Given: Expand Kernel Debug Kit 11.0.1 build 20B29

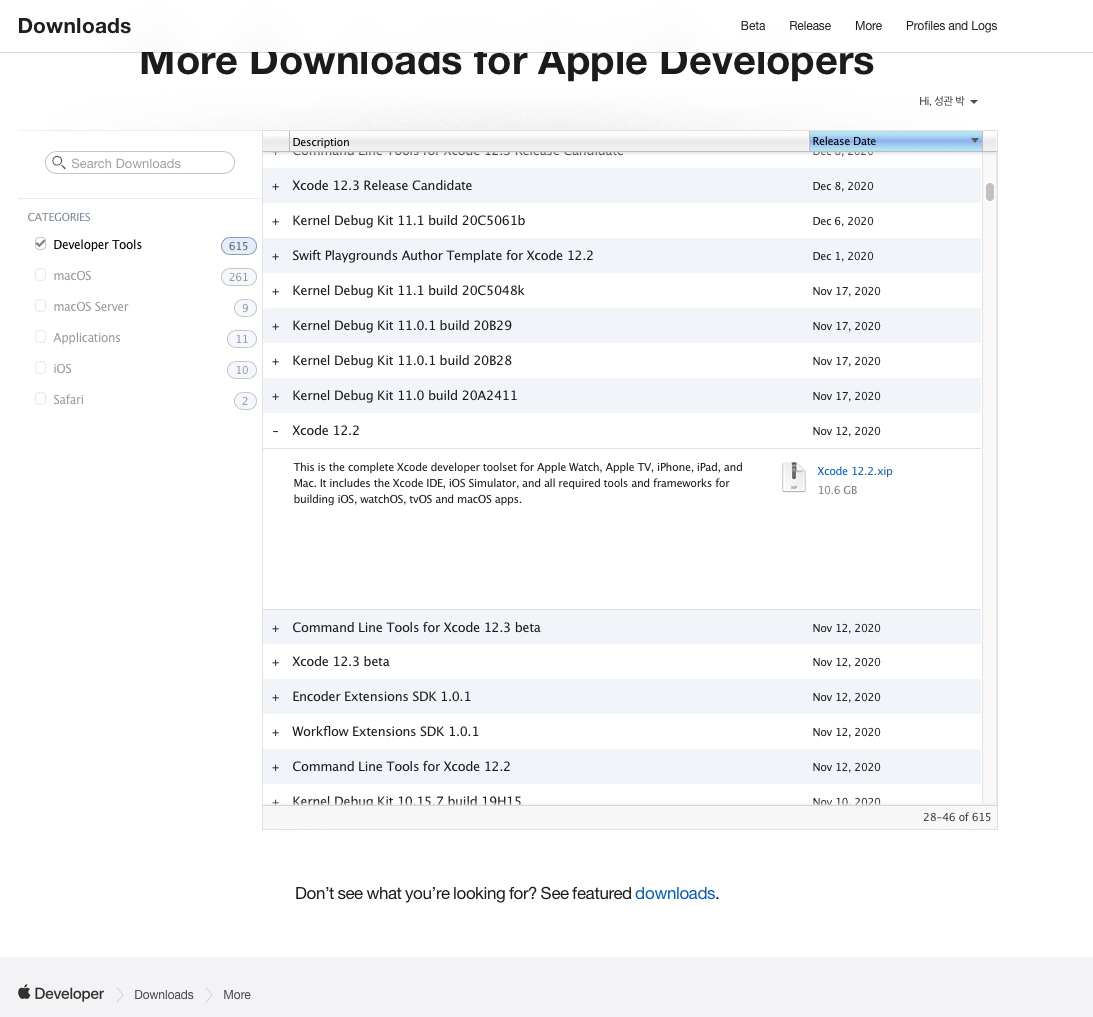Looking at the screenshot, I should [275, 326].
